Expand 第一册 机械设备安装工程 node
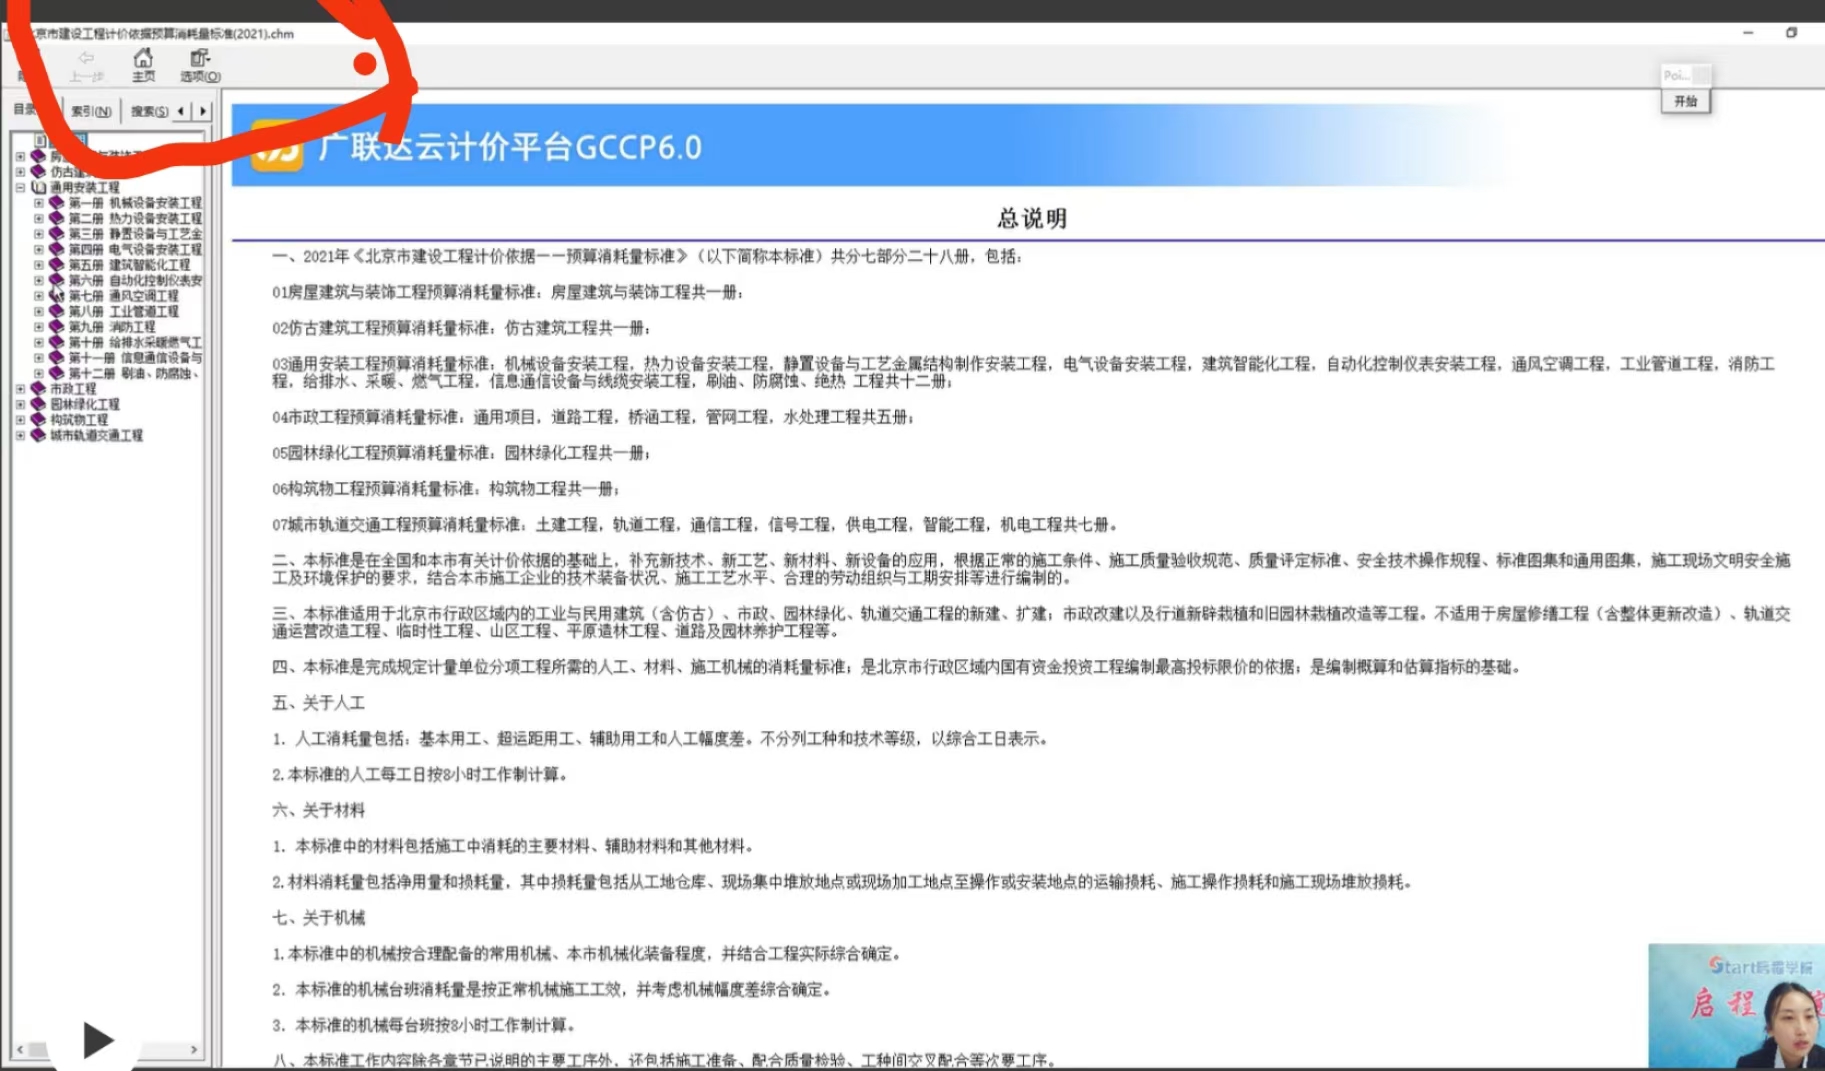This screenshot has width=1825, height=1071. click(39, 203)
